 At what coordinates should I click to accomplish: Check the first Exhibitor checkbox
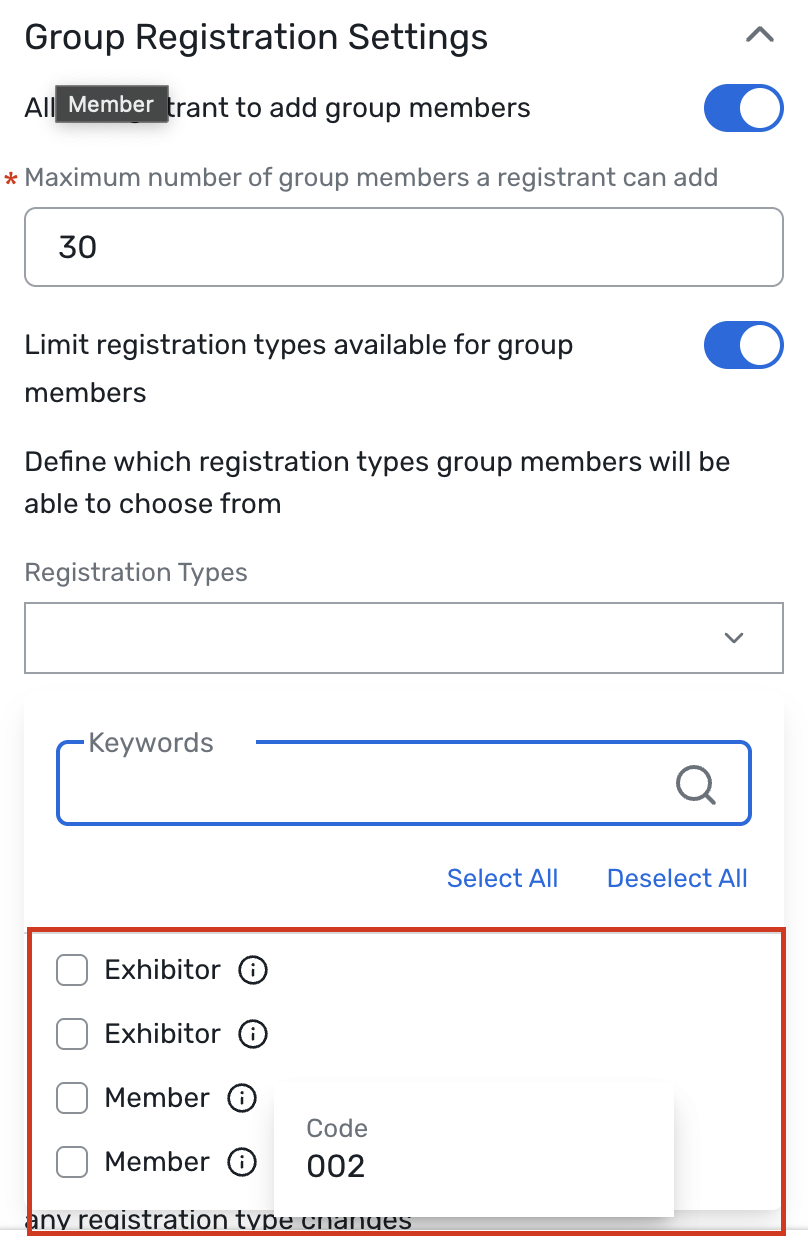72,970
